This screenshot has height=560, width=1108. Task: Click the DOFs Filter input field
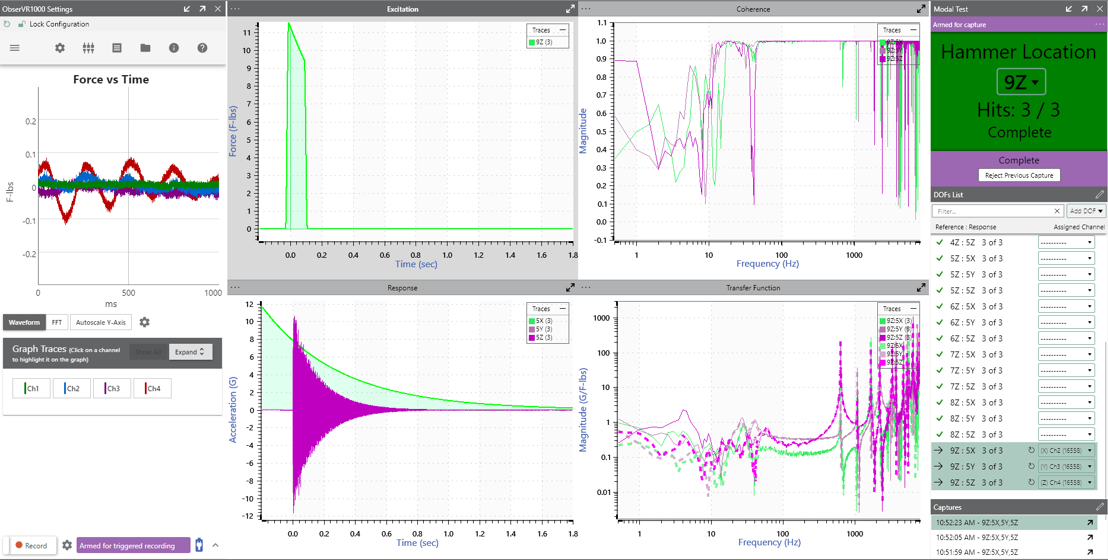point(992,211)
